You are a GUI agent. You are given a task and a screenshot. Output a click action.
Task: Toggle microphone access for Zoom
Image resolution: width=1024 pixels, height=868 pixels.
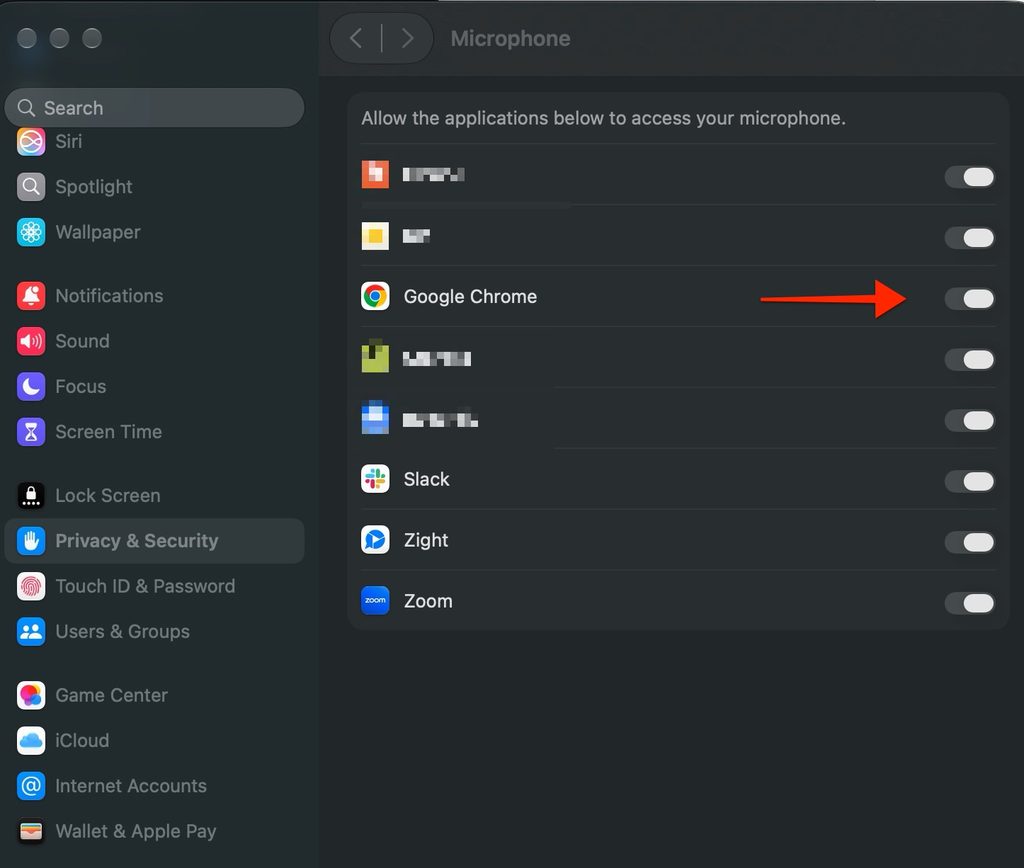pos(970,603)
